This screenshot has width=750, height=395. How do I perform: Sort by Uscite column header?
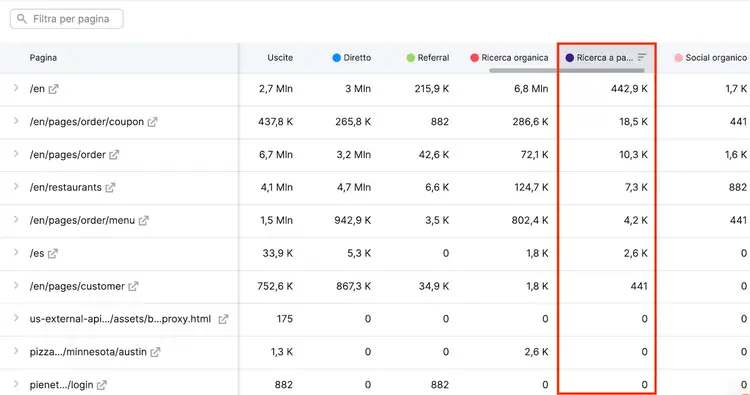[280, 58]
